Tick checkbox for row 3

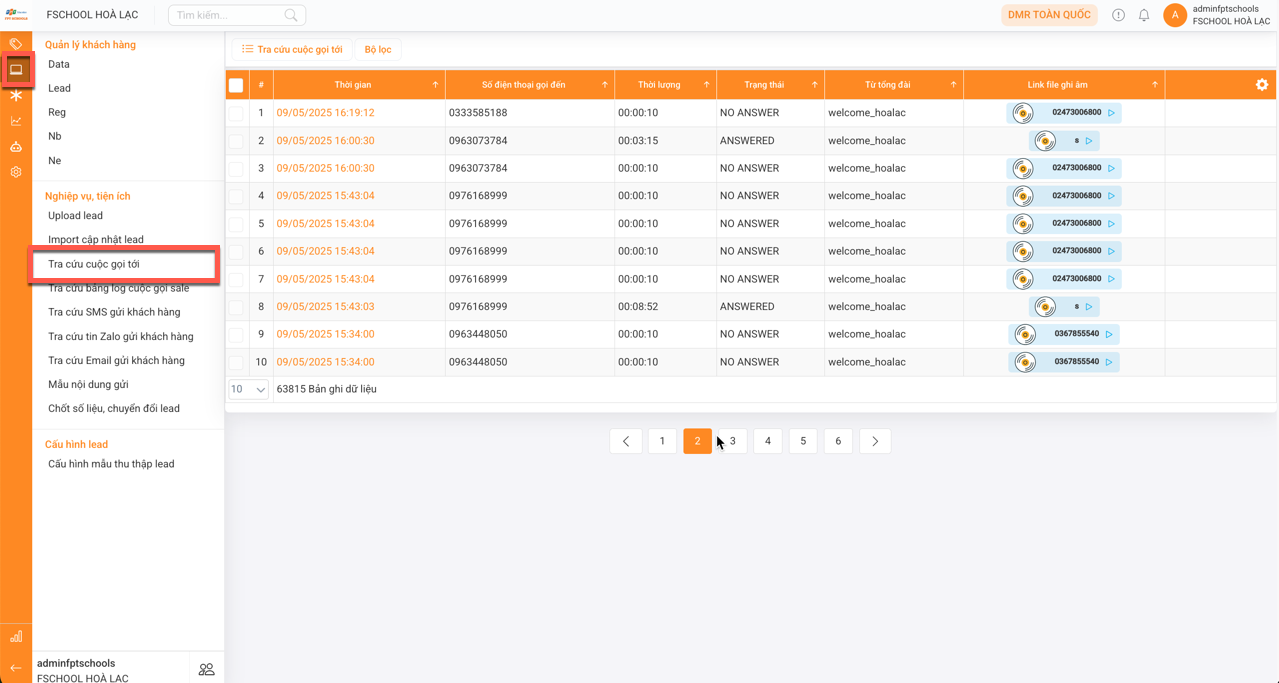(236, 168)
